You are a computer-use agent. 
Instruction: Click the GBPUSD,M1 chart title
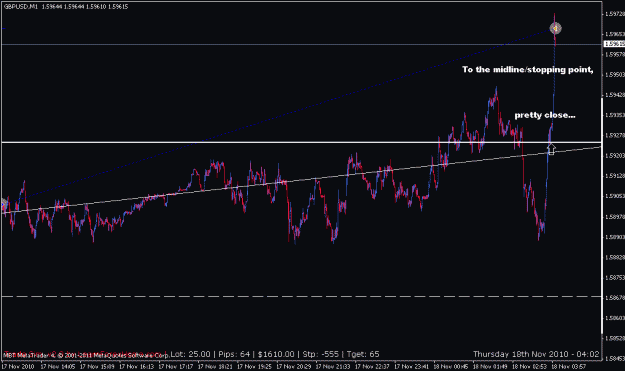[x=21, y=7]
